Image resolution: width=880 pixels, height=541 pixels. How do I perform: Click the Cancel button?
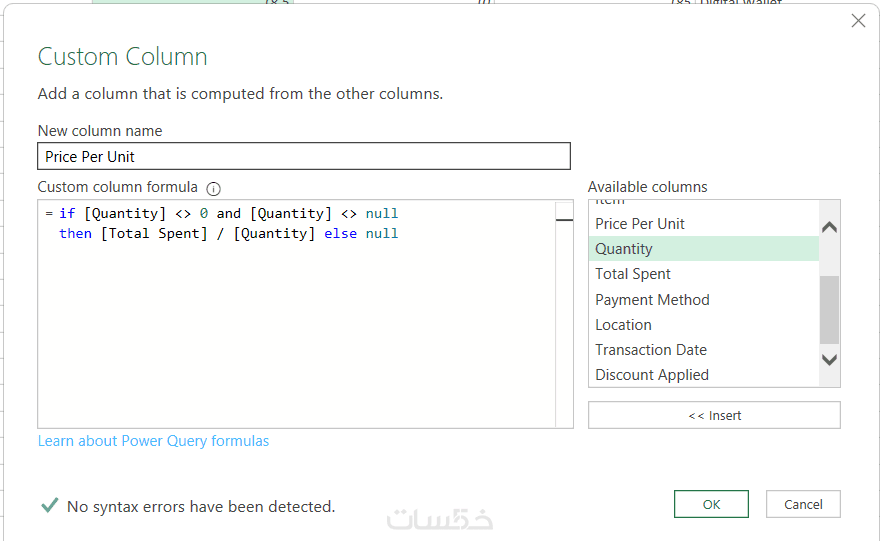click(803, 504)
